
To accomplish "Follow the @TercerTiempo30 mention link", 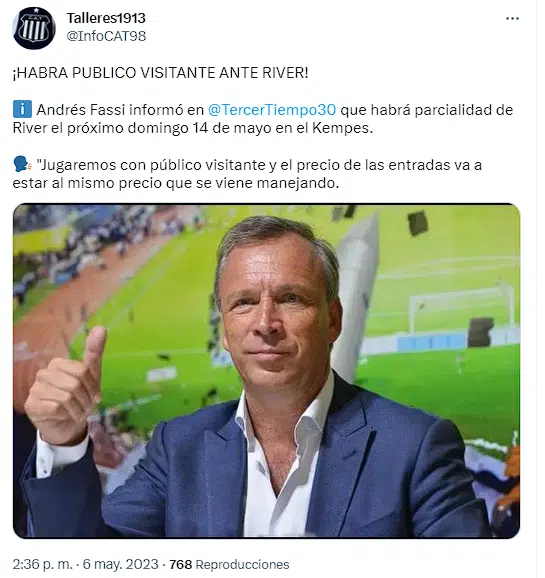I will click(x=272, y=110).
